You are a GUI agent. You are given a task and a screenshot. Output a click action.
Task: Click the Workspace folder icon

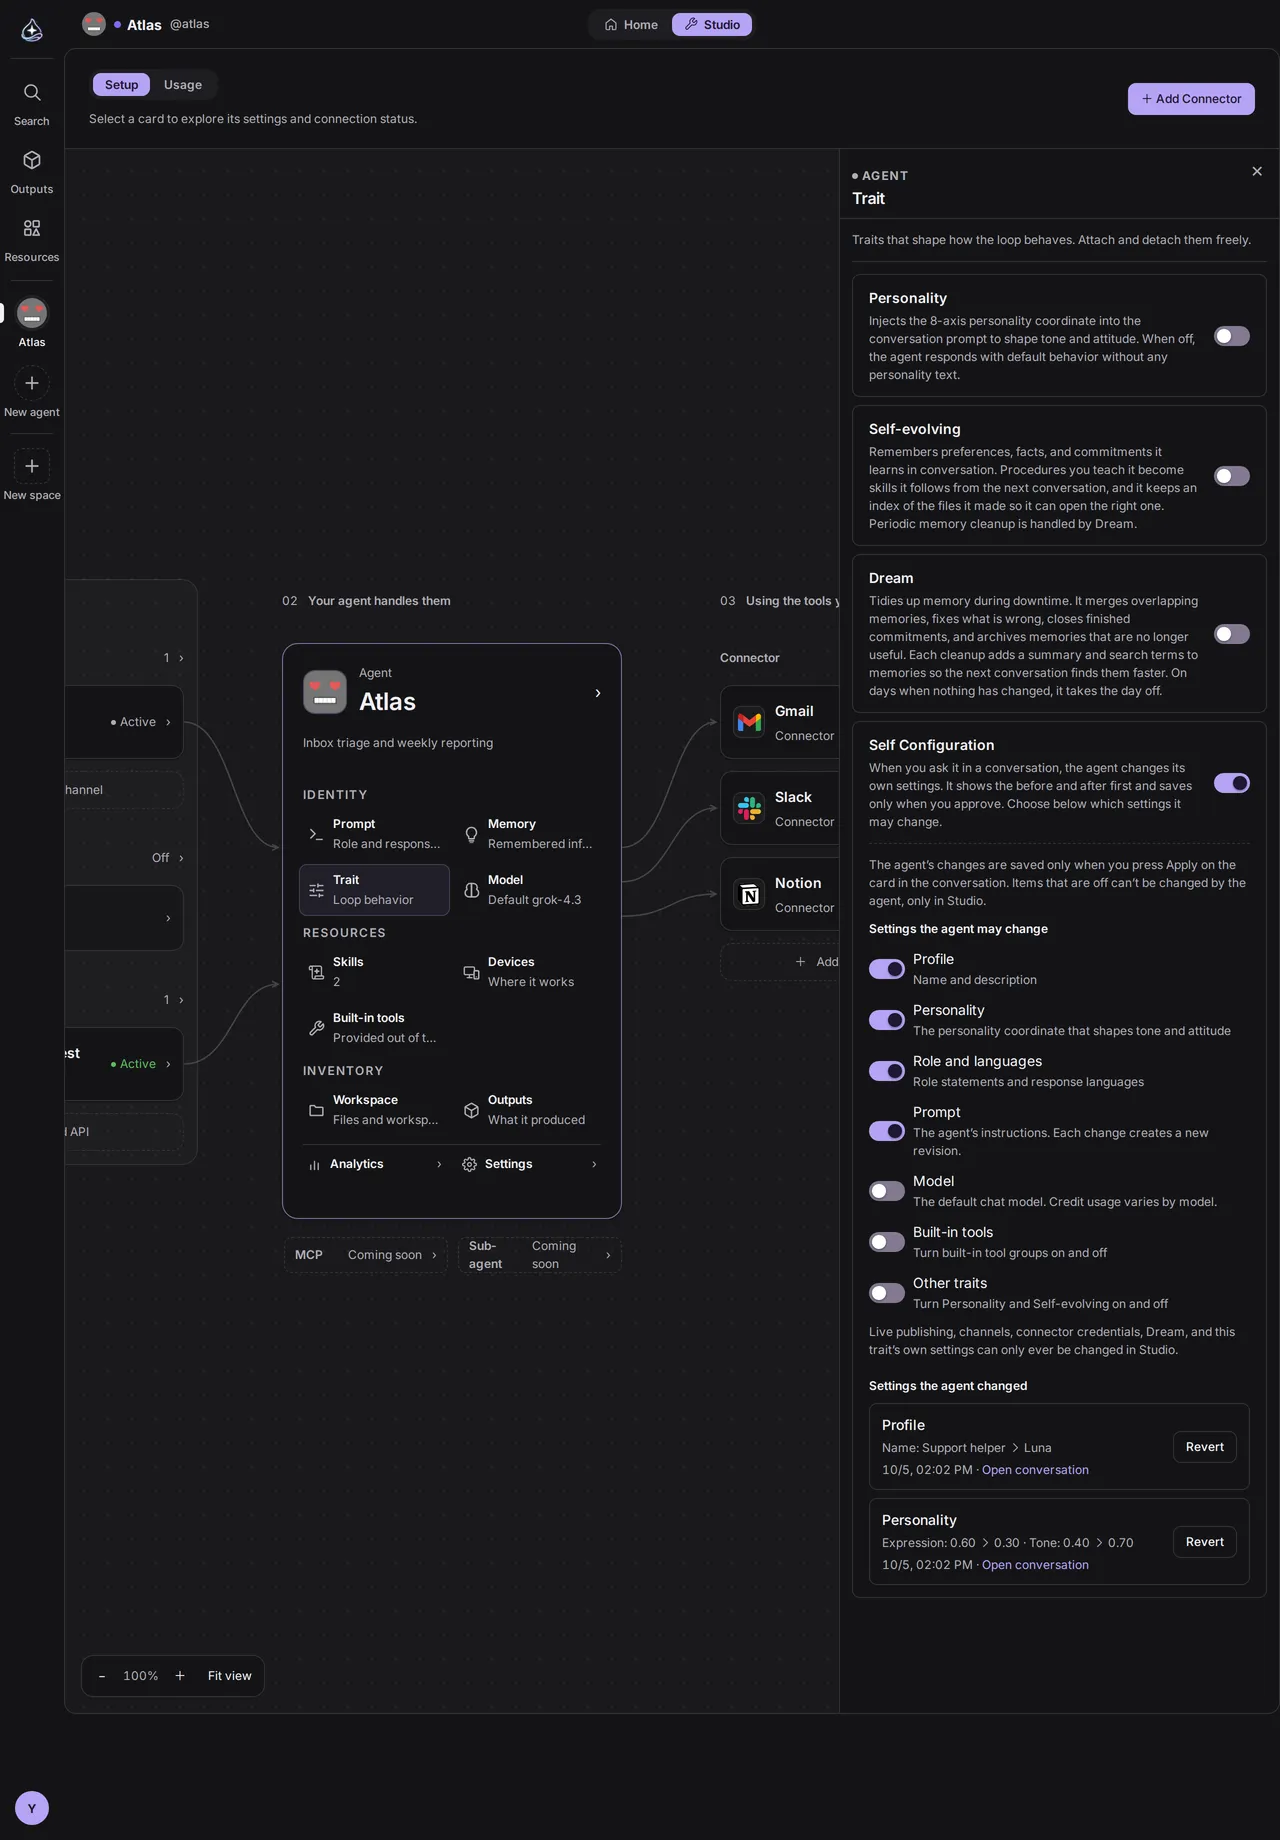pos(316,1110)
